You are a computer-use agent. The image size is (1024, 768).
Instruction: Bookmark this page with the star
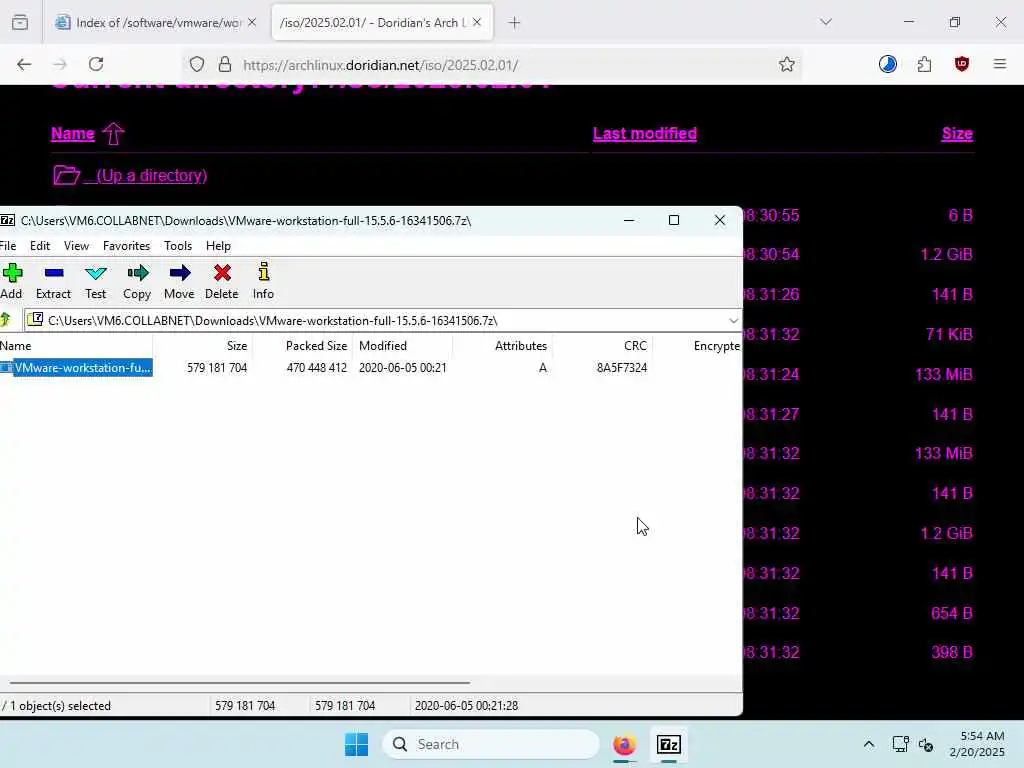pos(786,64)
